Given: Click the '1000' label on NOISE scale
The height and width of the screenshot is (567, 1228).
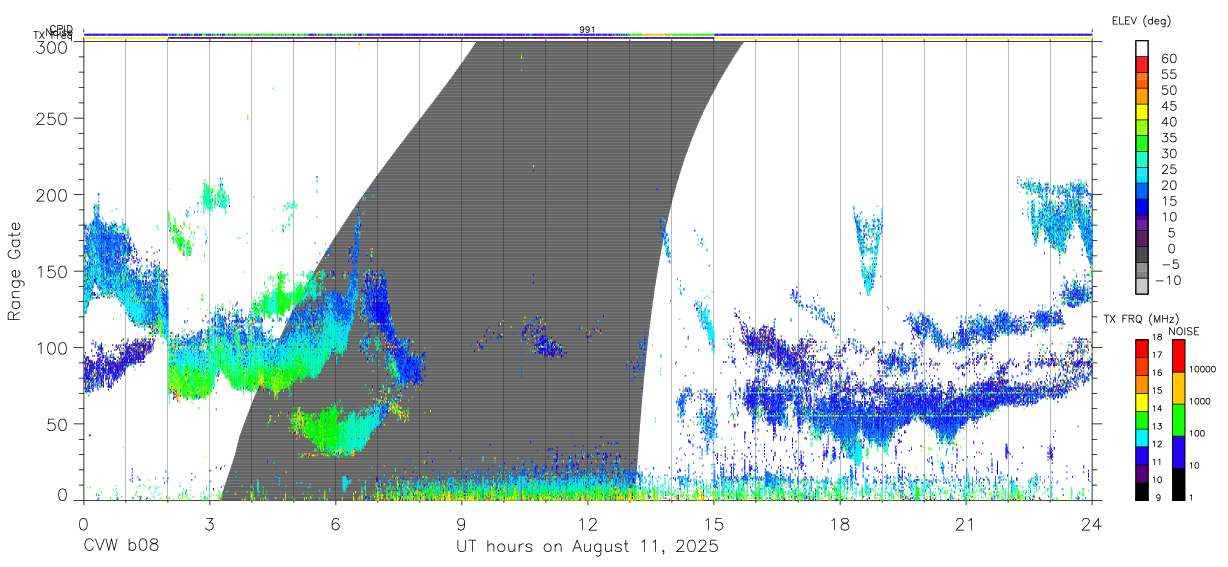Looking at the screenshot, I should coord(1199,401).
